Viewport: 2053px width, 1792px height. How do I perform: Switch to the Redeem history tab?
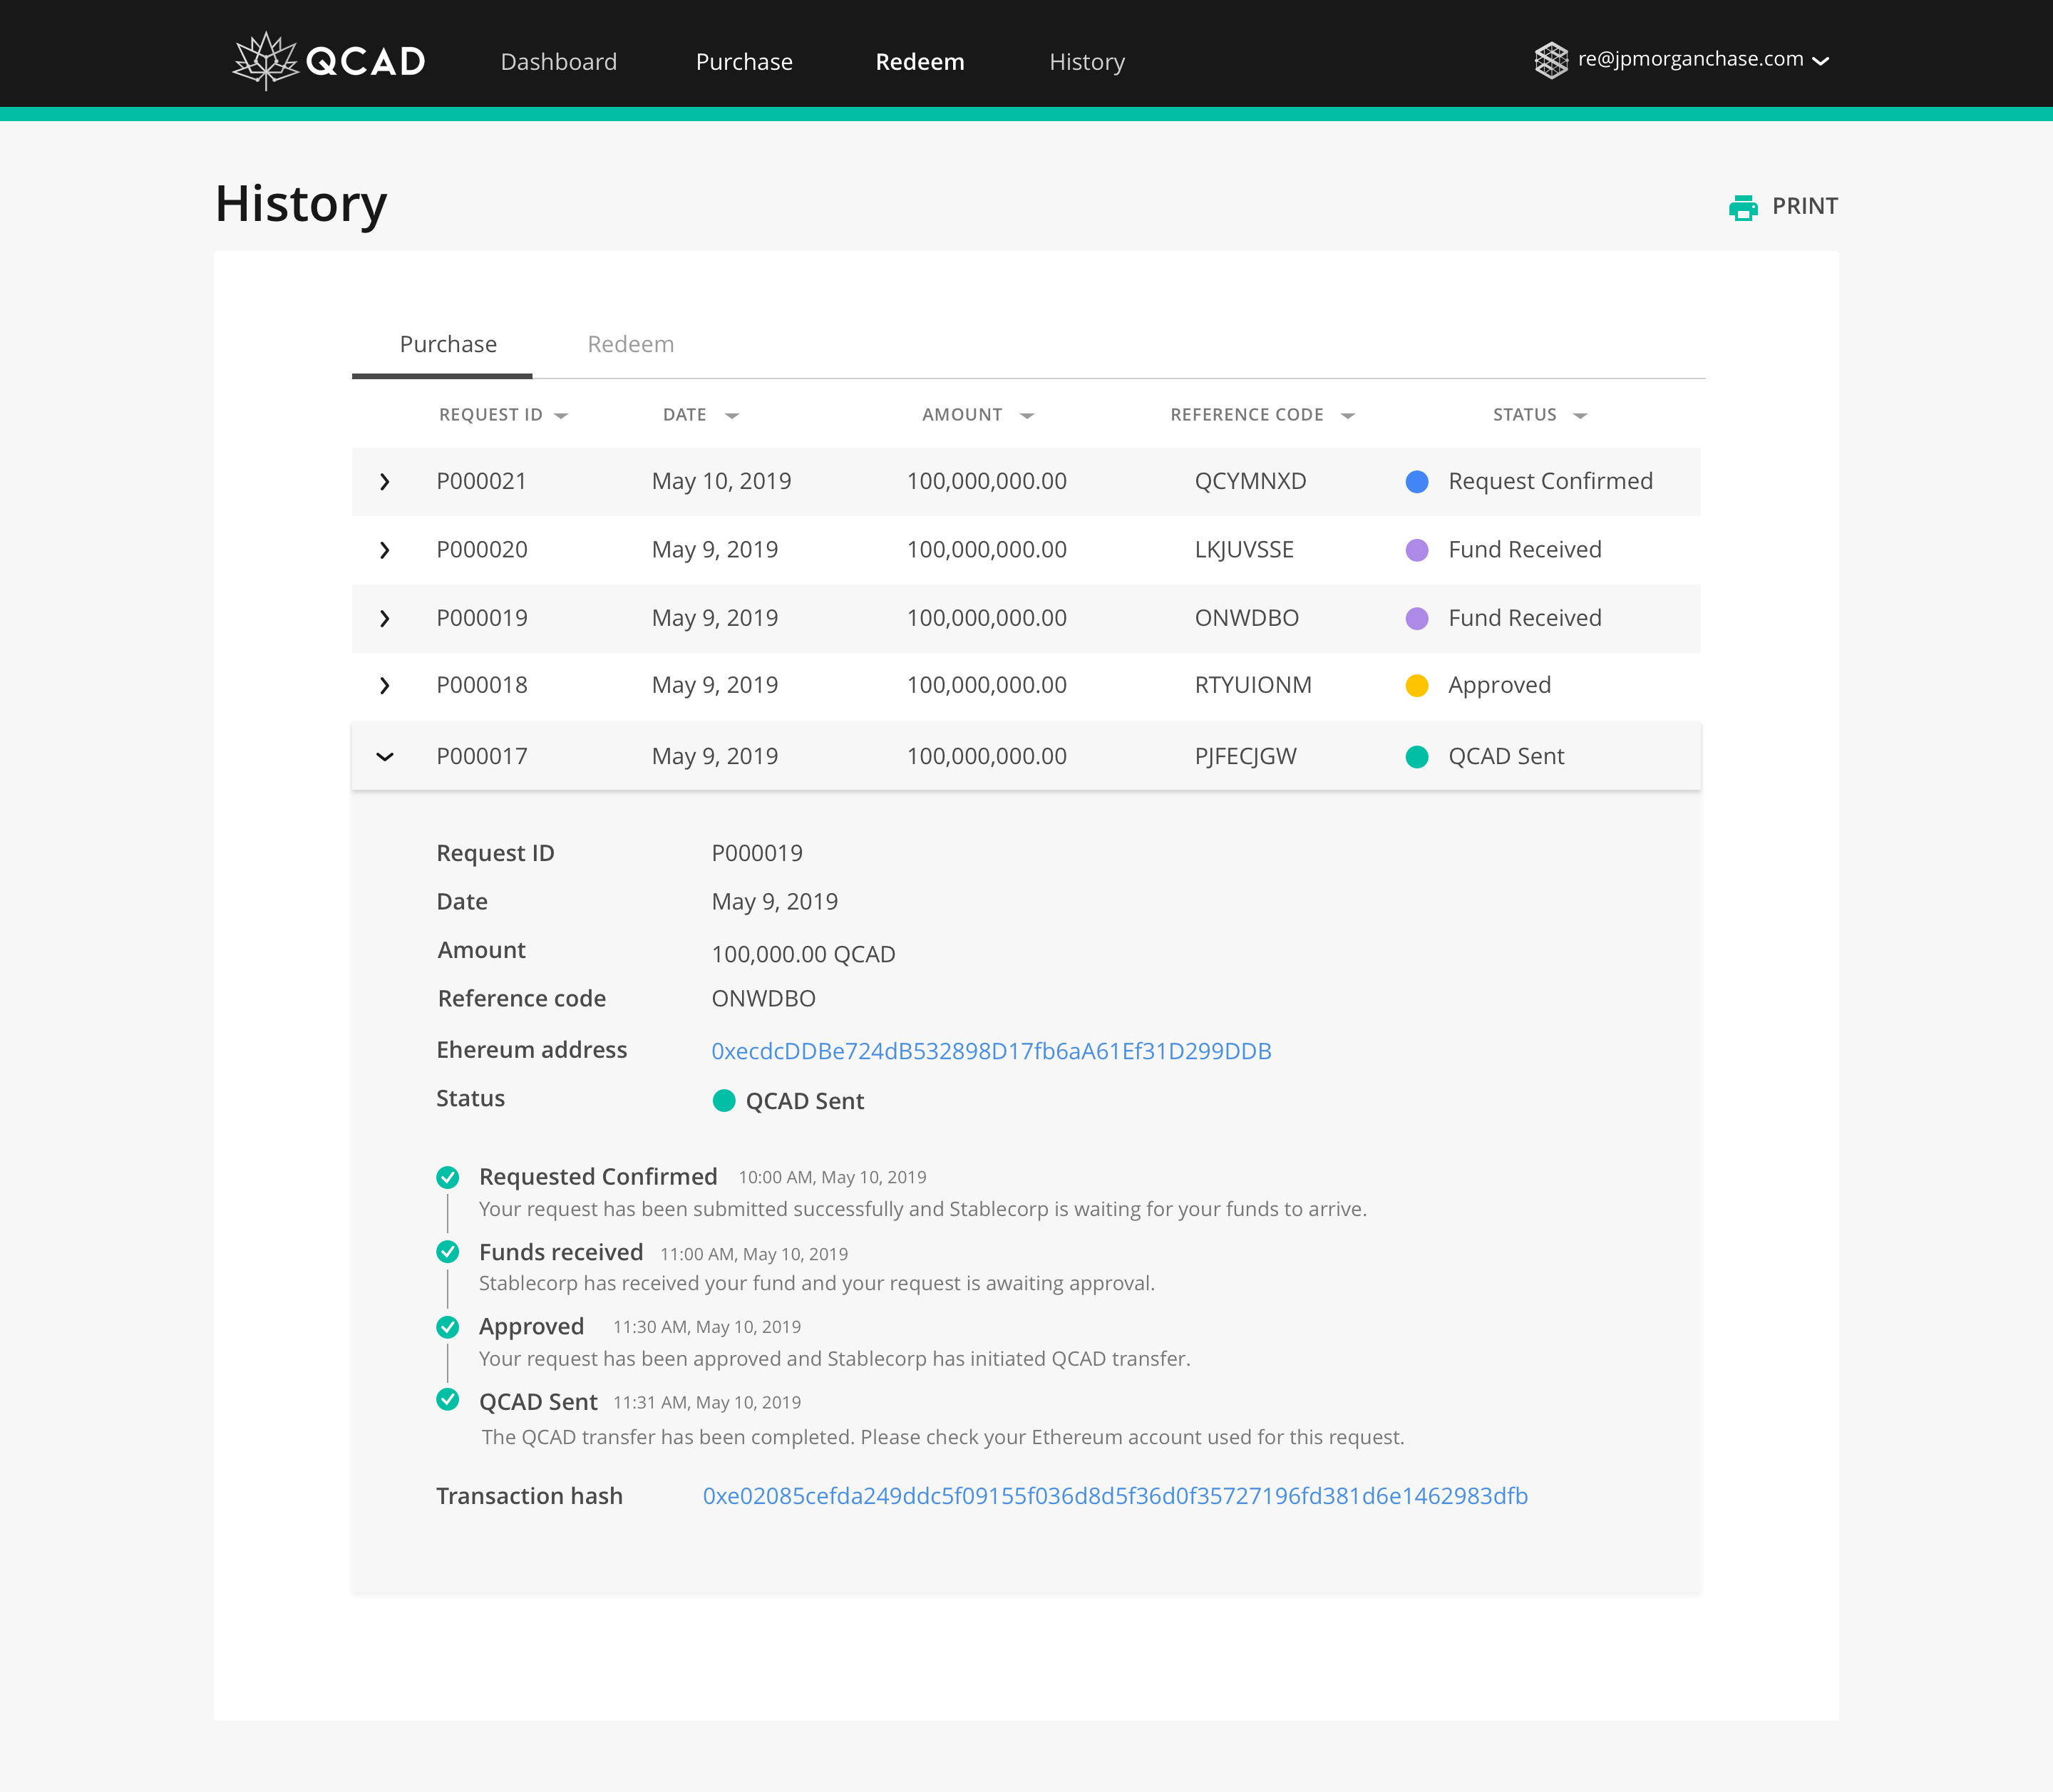[x=630, y=344]
